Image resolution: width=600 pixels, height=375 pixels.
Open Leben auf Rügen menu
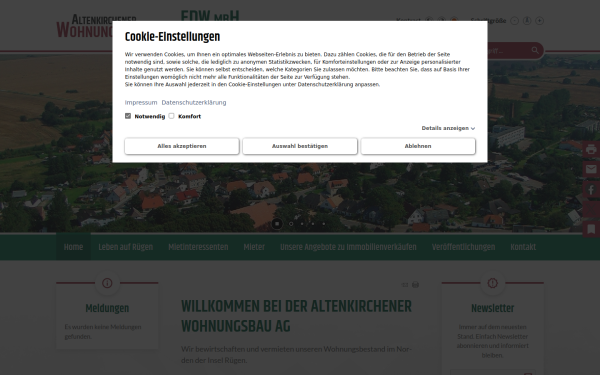[126, 247]
